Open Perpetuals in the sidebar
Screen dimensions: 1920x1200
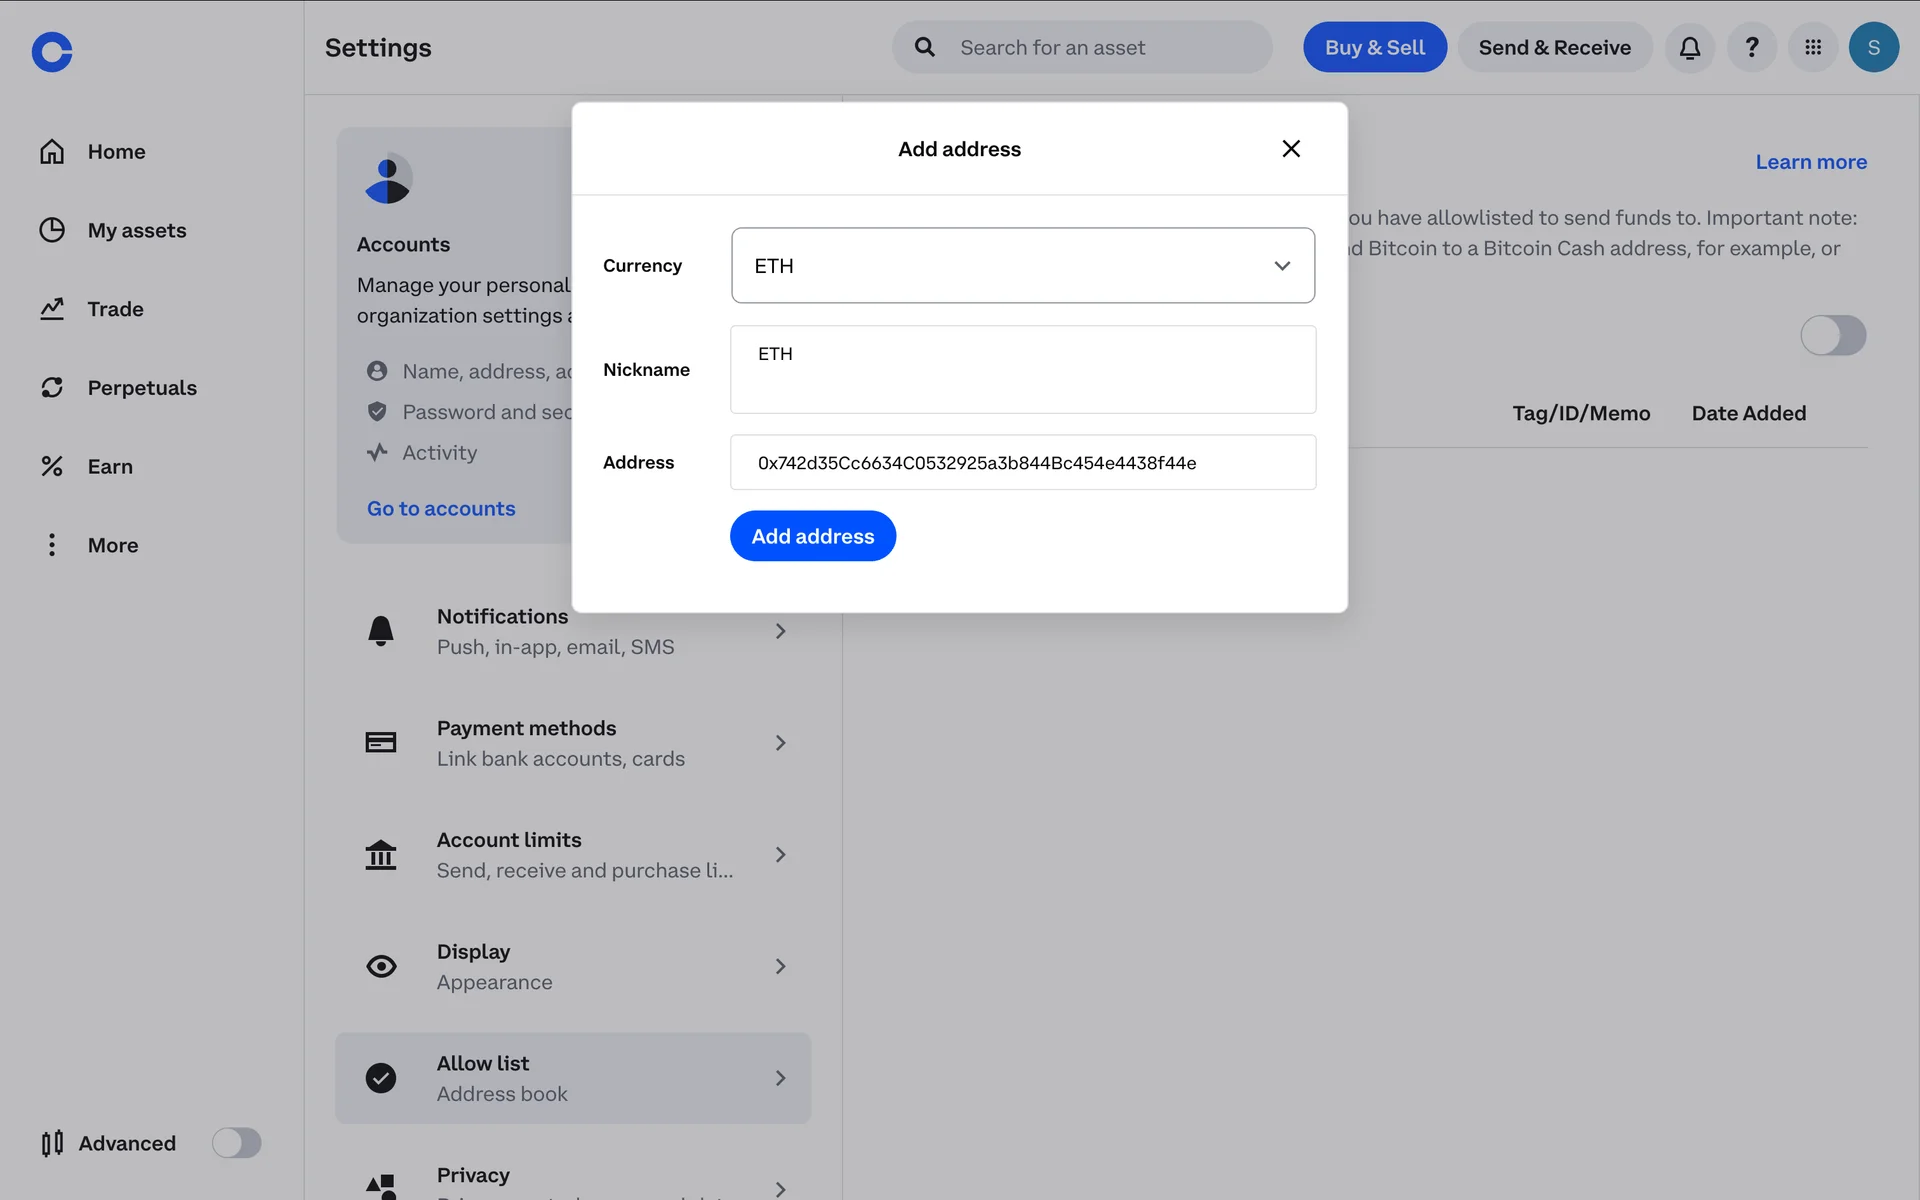[x=141, y=388]
